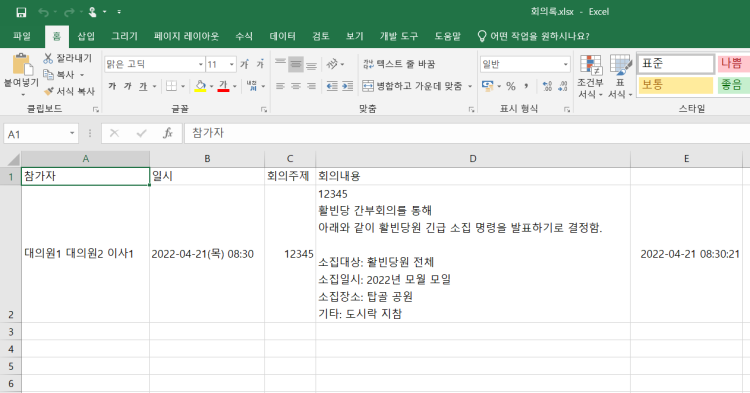The width and height of the screenshot is (750, 393).
Task: Open the Customize Quick Access Toolbar arrow
Action: pyautogui.click(x=119, y=12)
